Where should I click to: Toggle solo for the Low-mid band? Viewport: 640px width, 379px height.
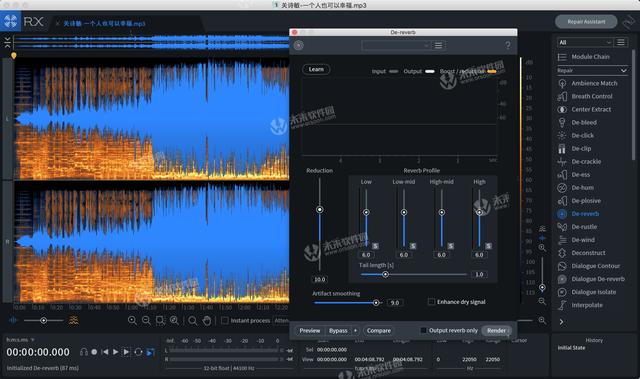413,246
